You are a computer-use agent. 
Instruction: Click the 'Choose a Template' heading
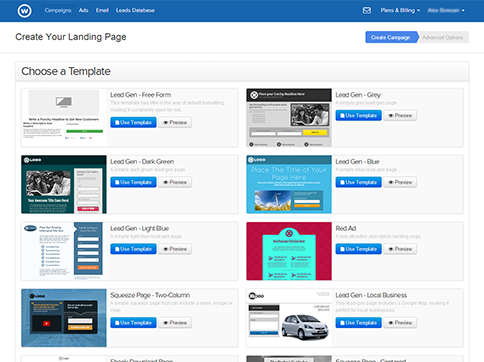[x=66, y=71]
